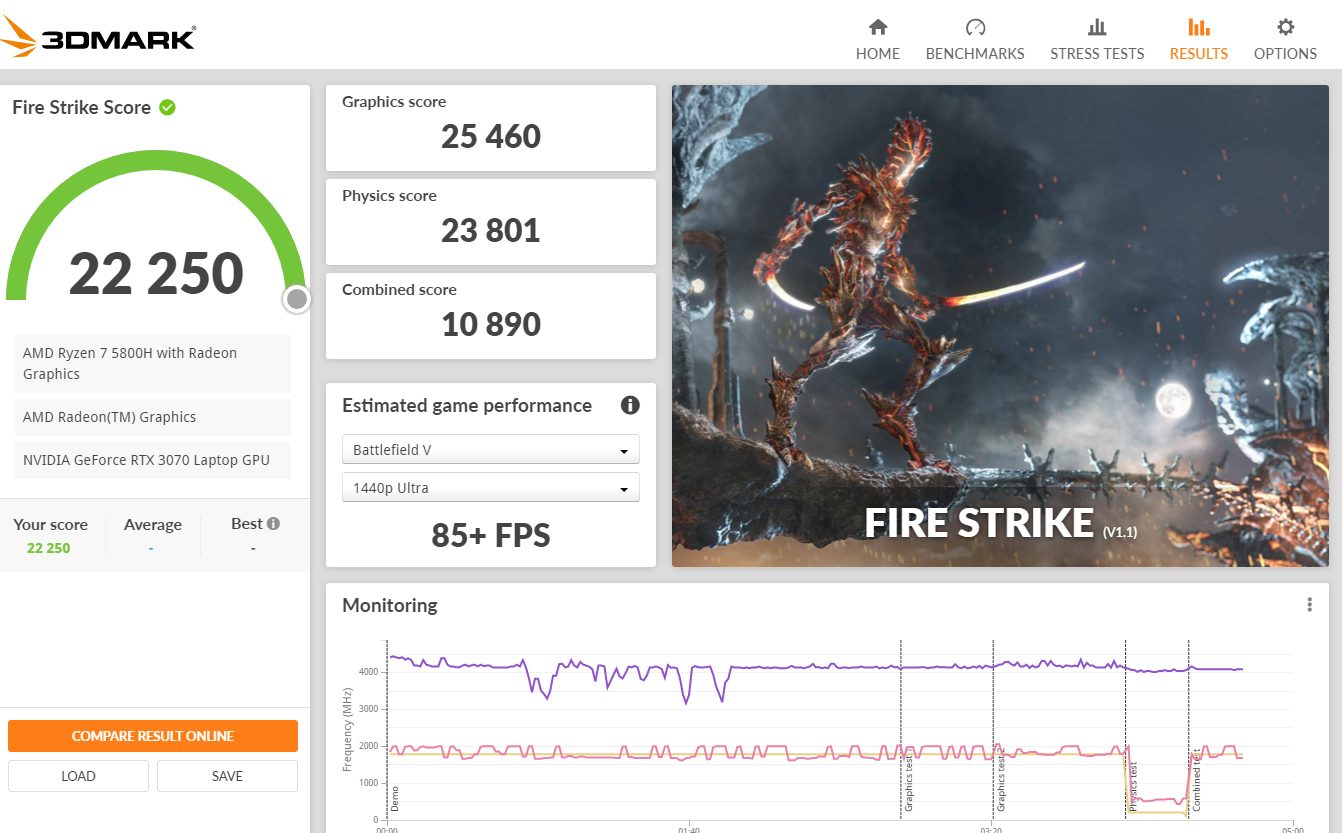Image resolution: width=1342 pixels, height=833 pixels.
Task: Click green validation checkmark beside Fire Strike Score
Action: coord(167,107)
